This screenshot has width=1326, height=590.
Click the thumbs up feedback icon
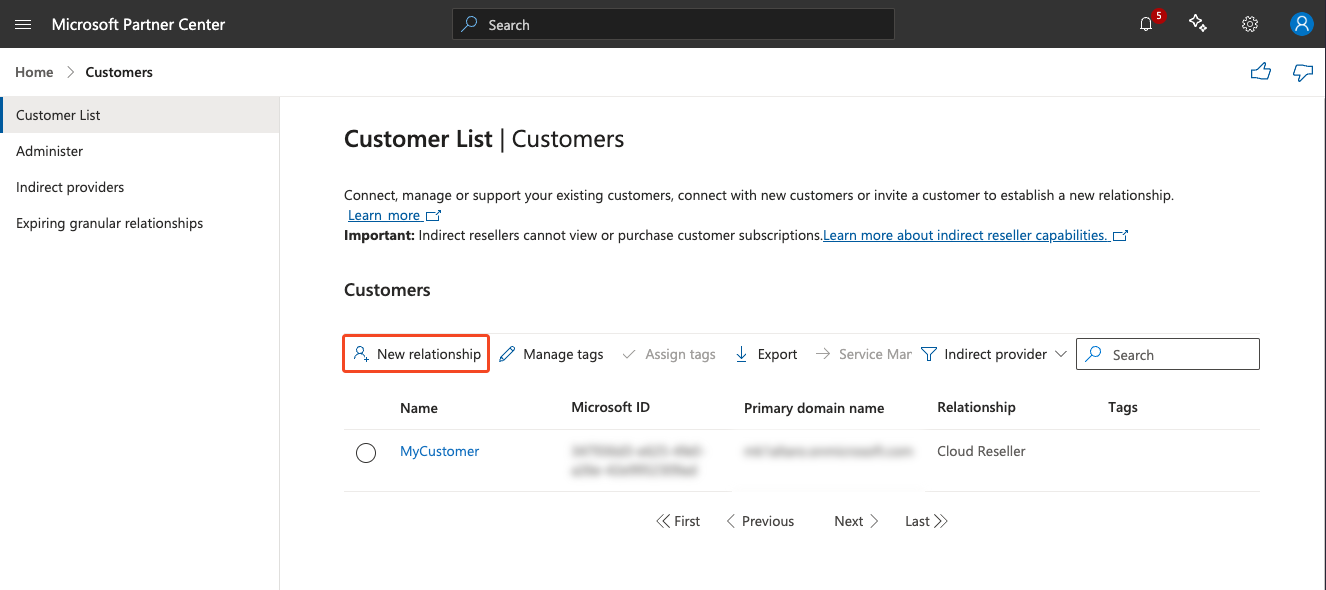click(x=1261, y=72)
